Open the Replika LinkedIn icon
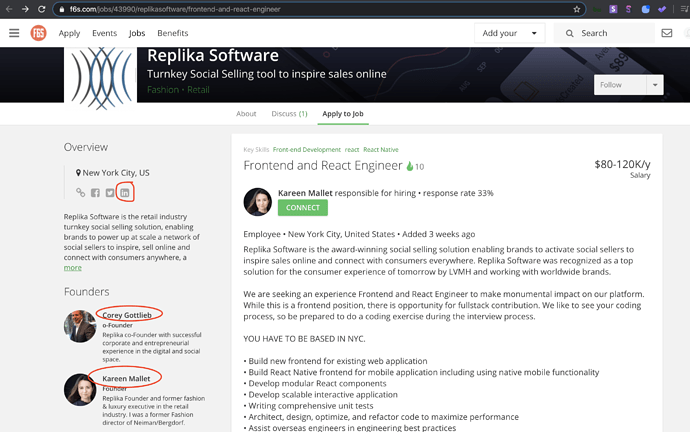The width and height of the screenshot is (690, 432). [125, 192]
